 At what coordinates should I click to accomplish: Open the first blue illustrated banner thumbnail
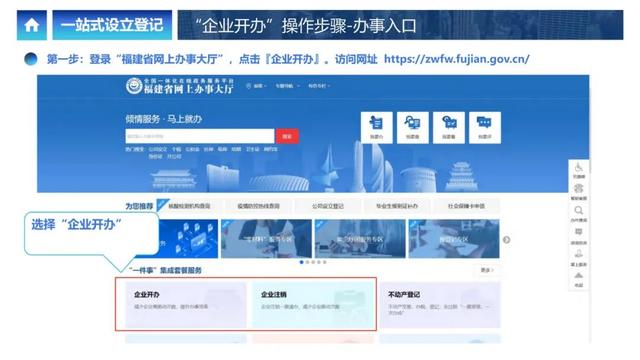tap(188, 239)
